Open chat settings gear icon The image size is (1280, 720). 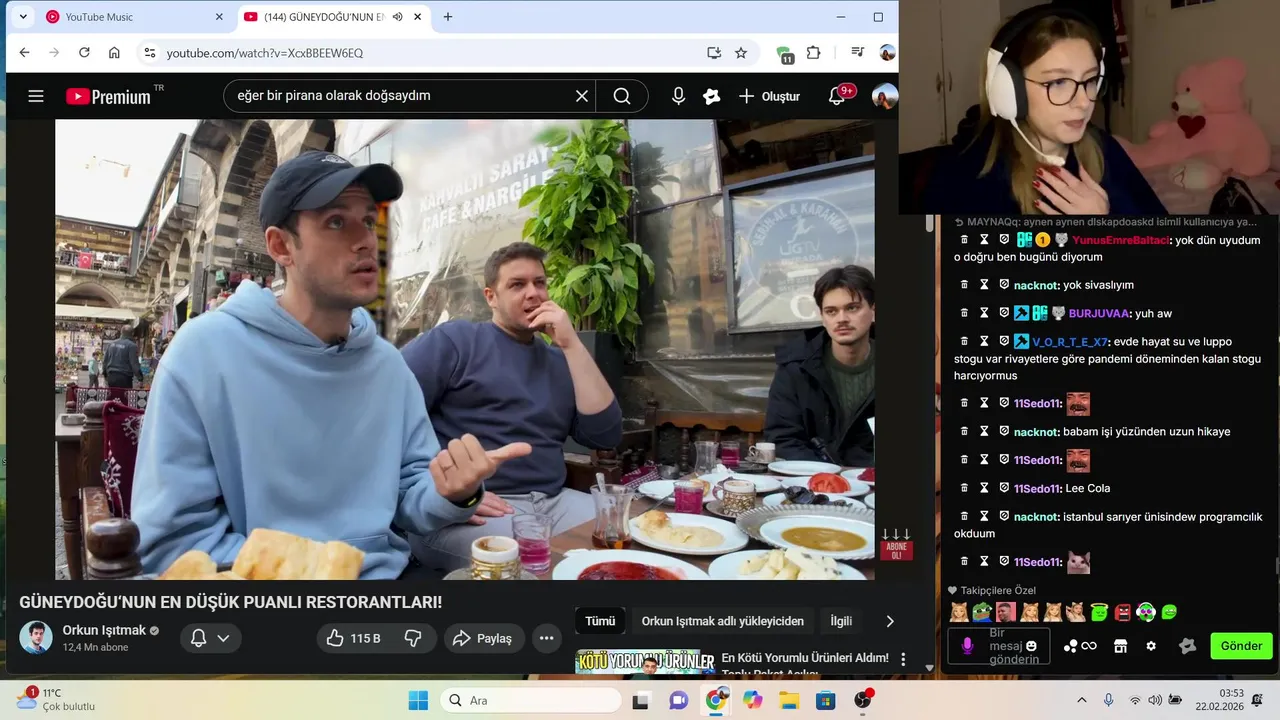click(x=1151, y=646)
